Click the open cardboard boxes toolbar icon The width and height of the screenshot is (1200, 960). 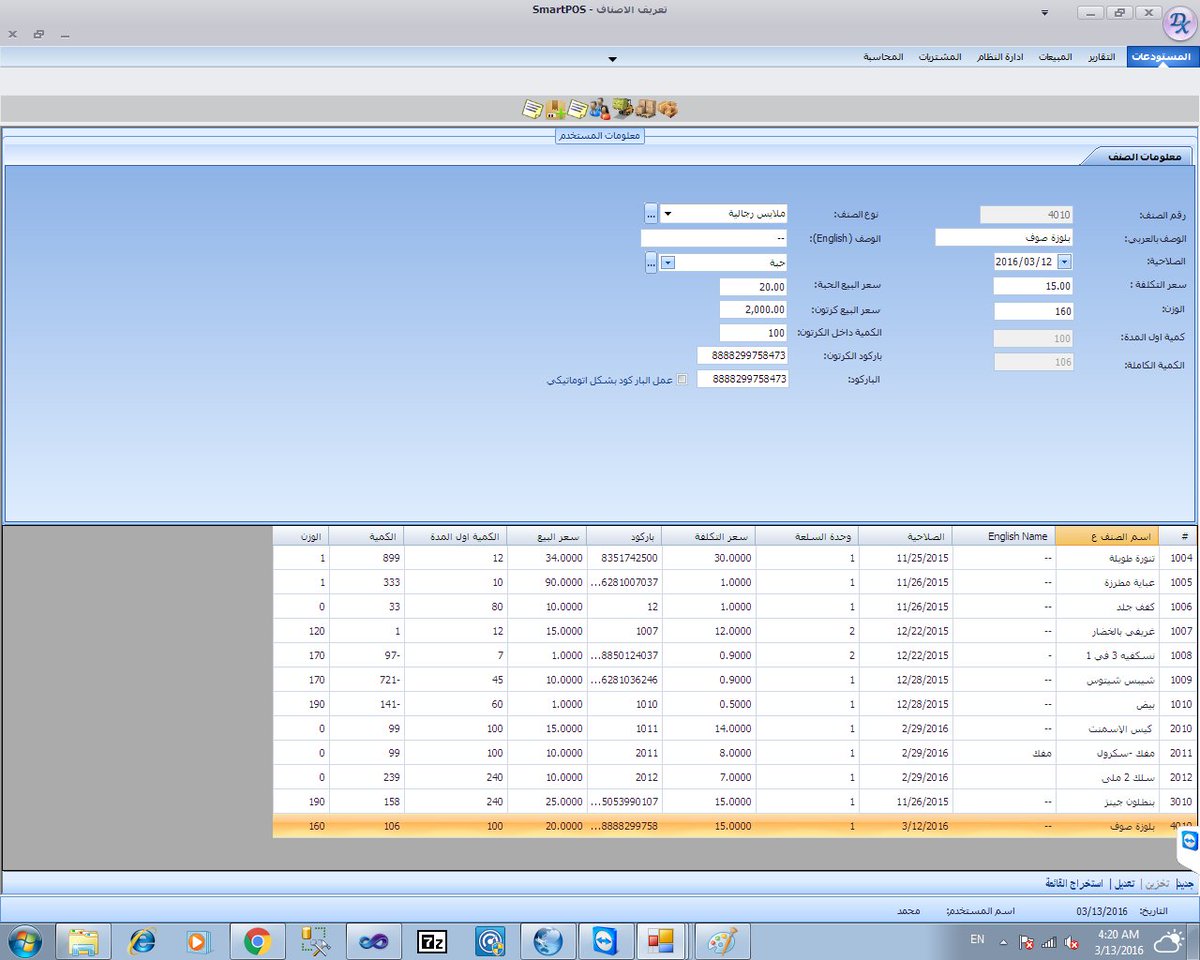click(x=668, y=108)
